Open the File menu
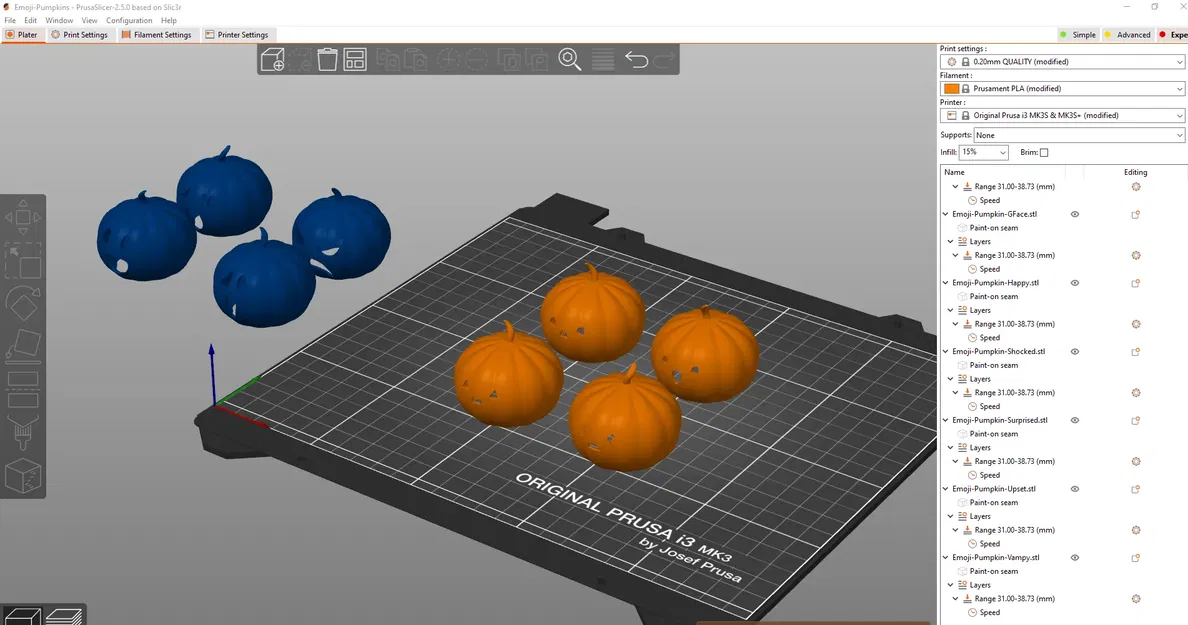The image size is (1188, 625). [10, 20]
